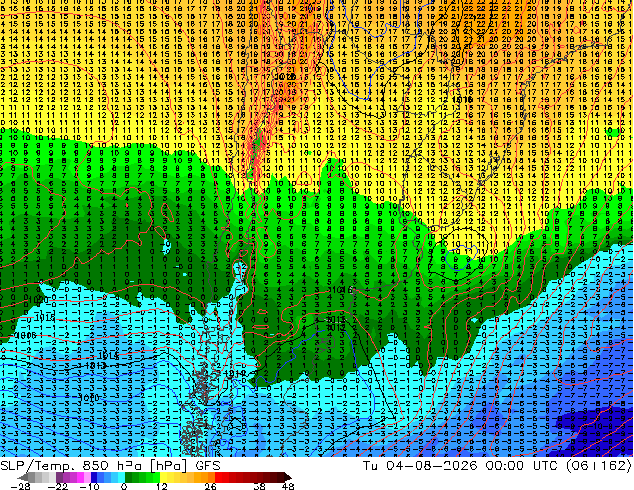Click the temperature color scale bar legend
634x490 pixels.
155,477
